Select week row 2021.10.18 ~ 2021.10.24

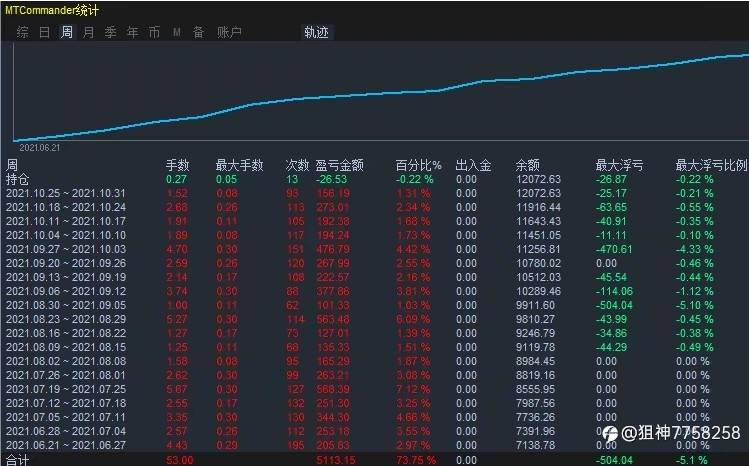click(374, 207)
